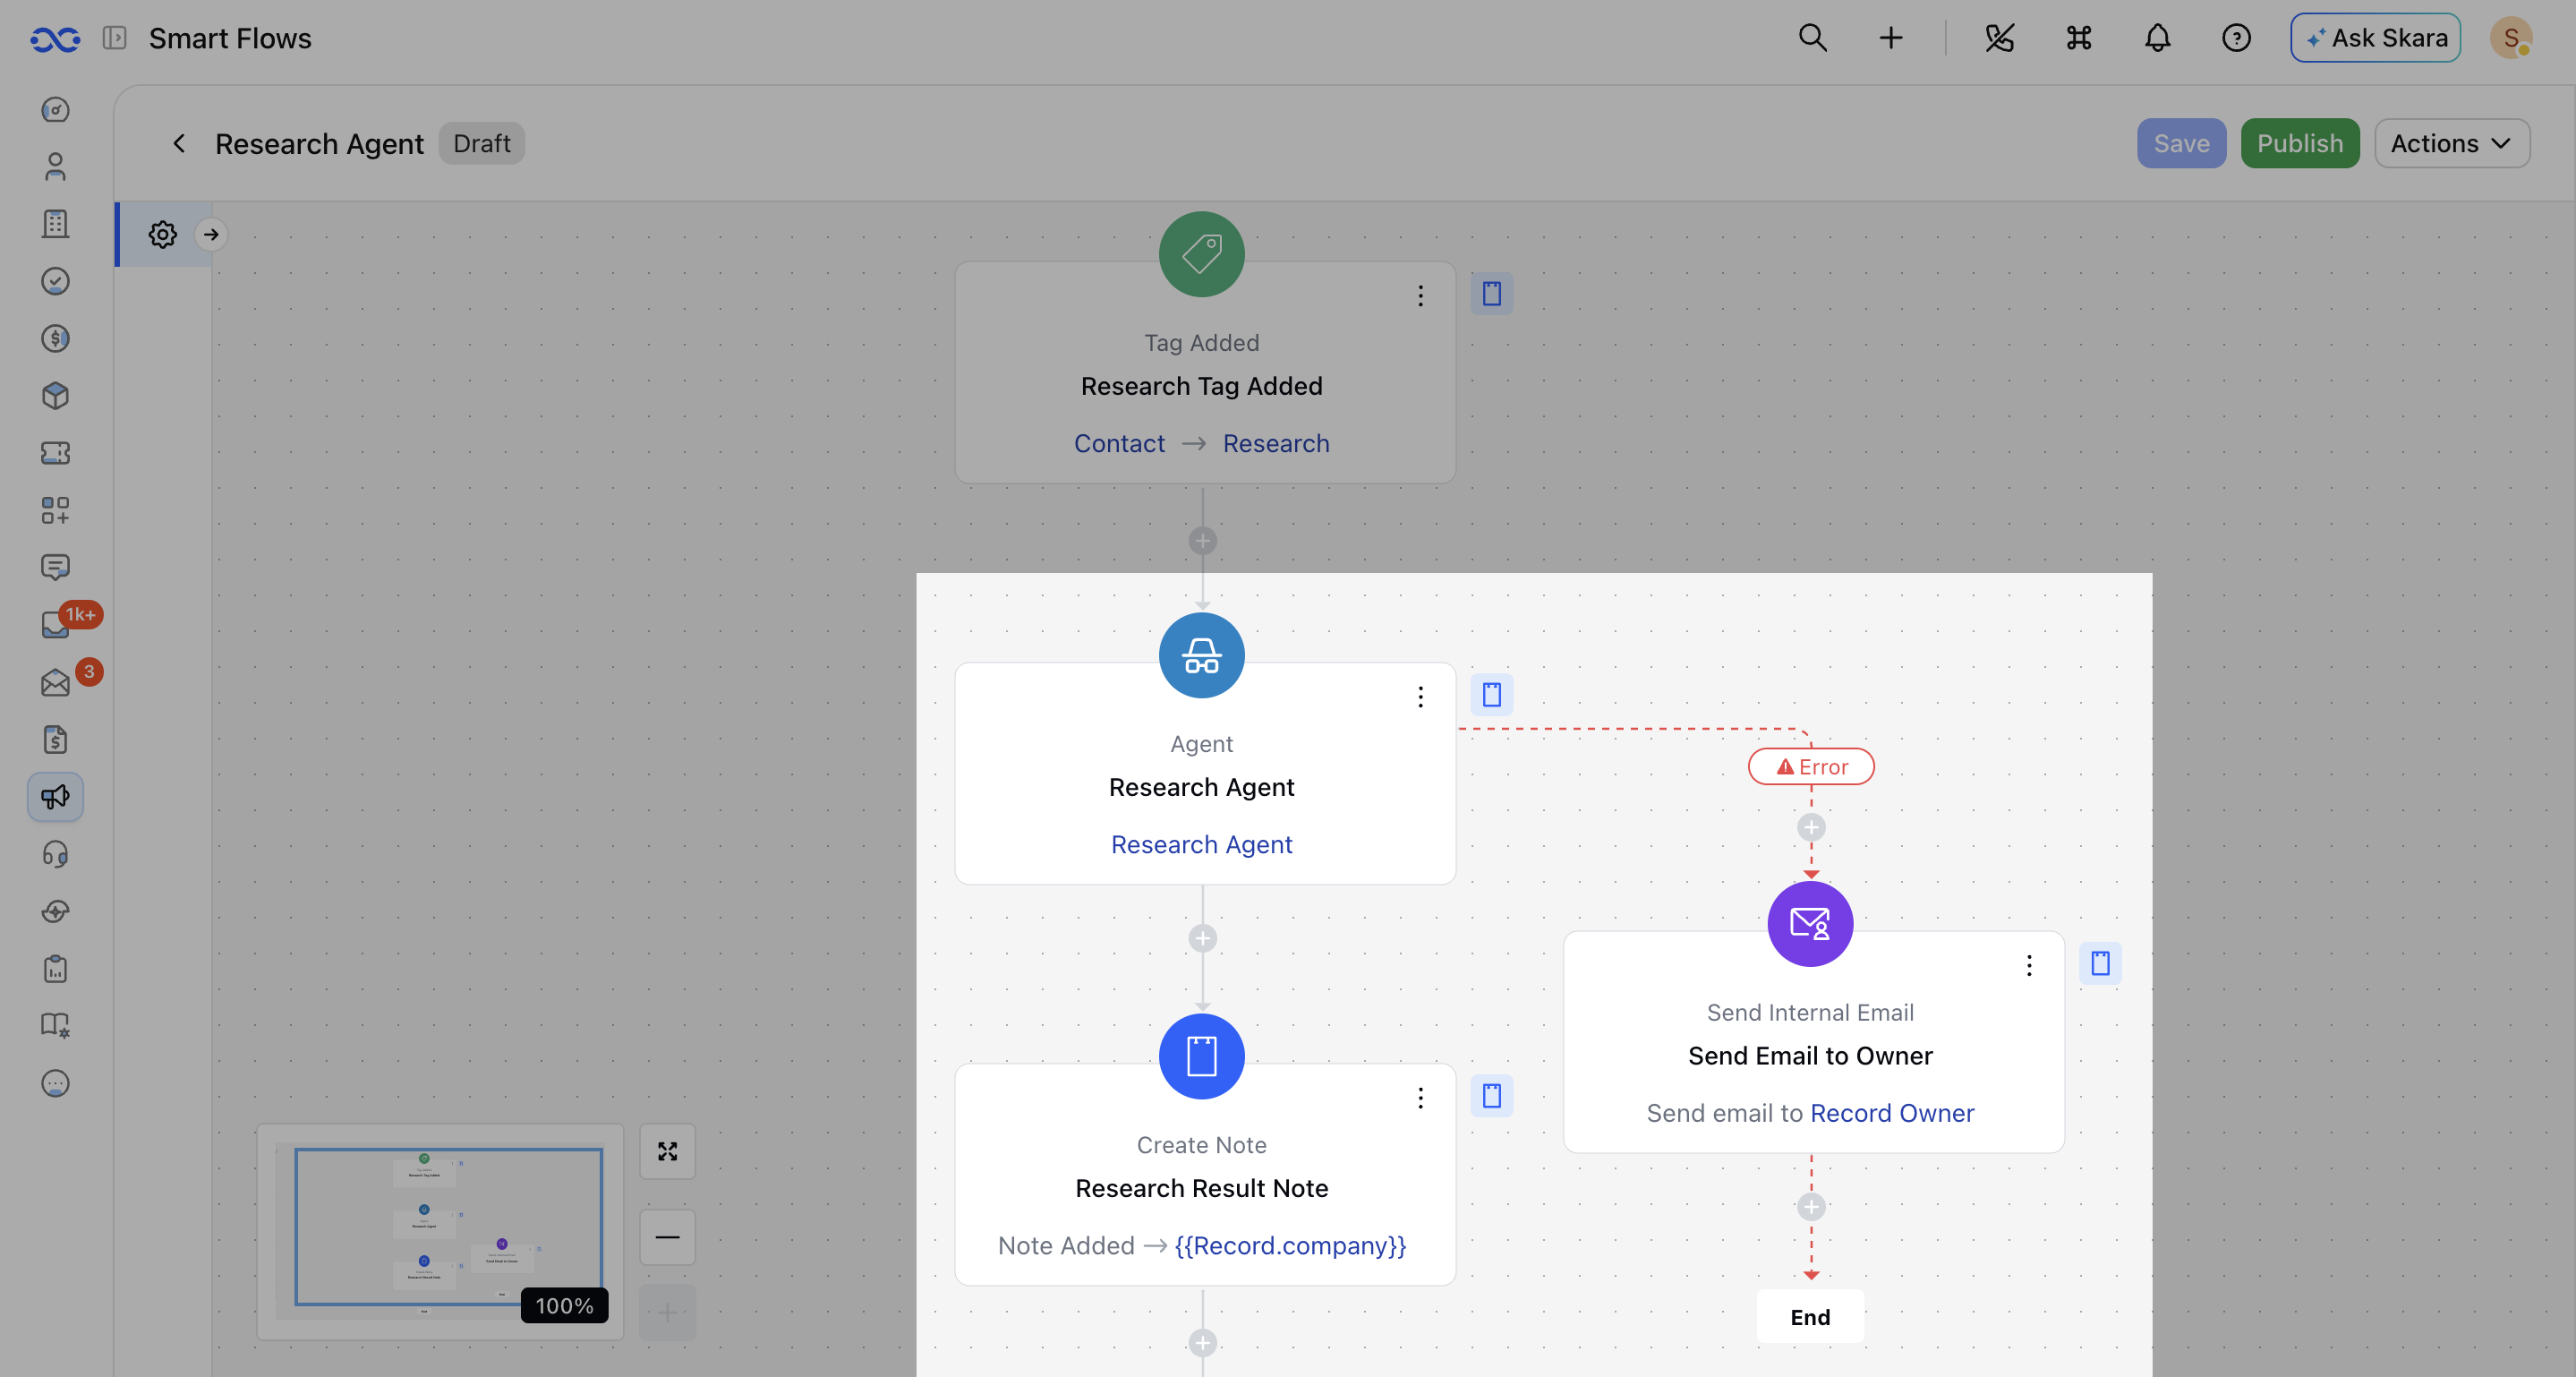Open the notifications bell
Viewport: 2576px width, 1377px height.
(x=2158, y=38)
